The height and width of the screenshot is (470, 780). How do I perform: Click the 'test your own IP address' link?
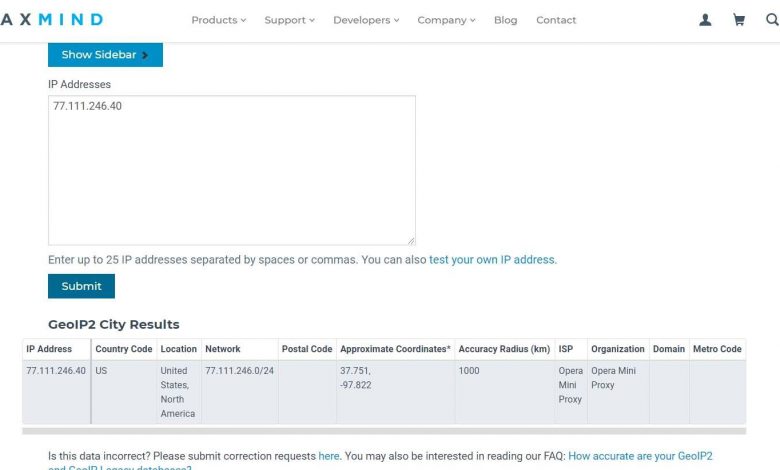pyautogui.click(x=491, y=260)
